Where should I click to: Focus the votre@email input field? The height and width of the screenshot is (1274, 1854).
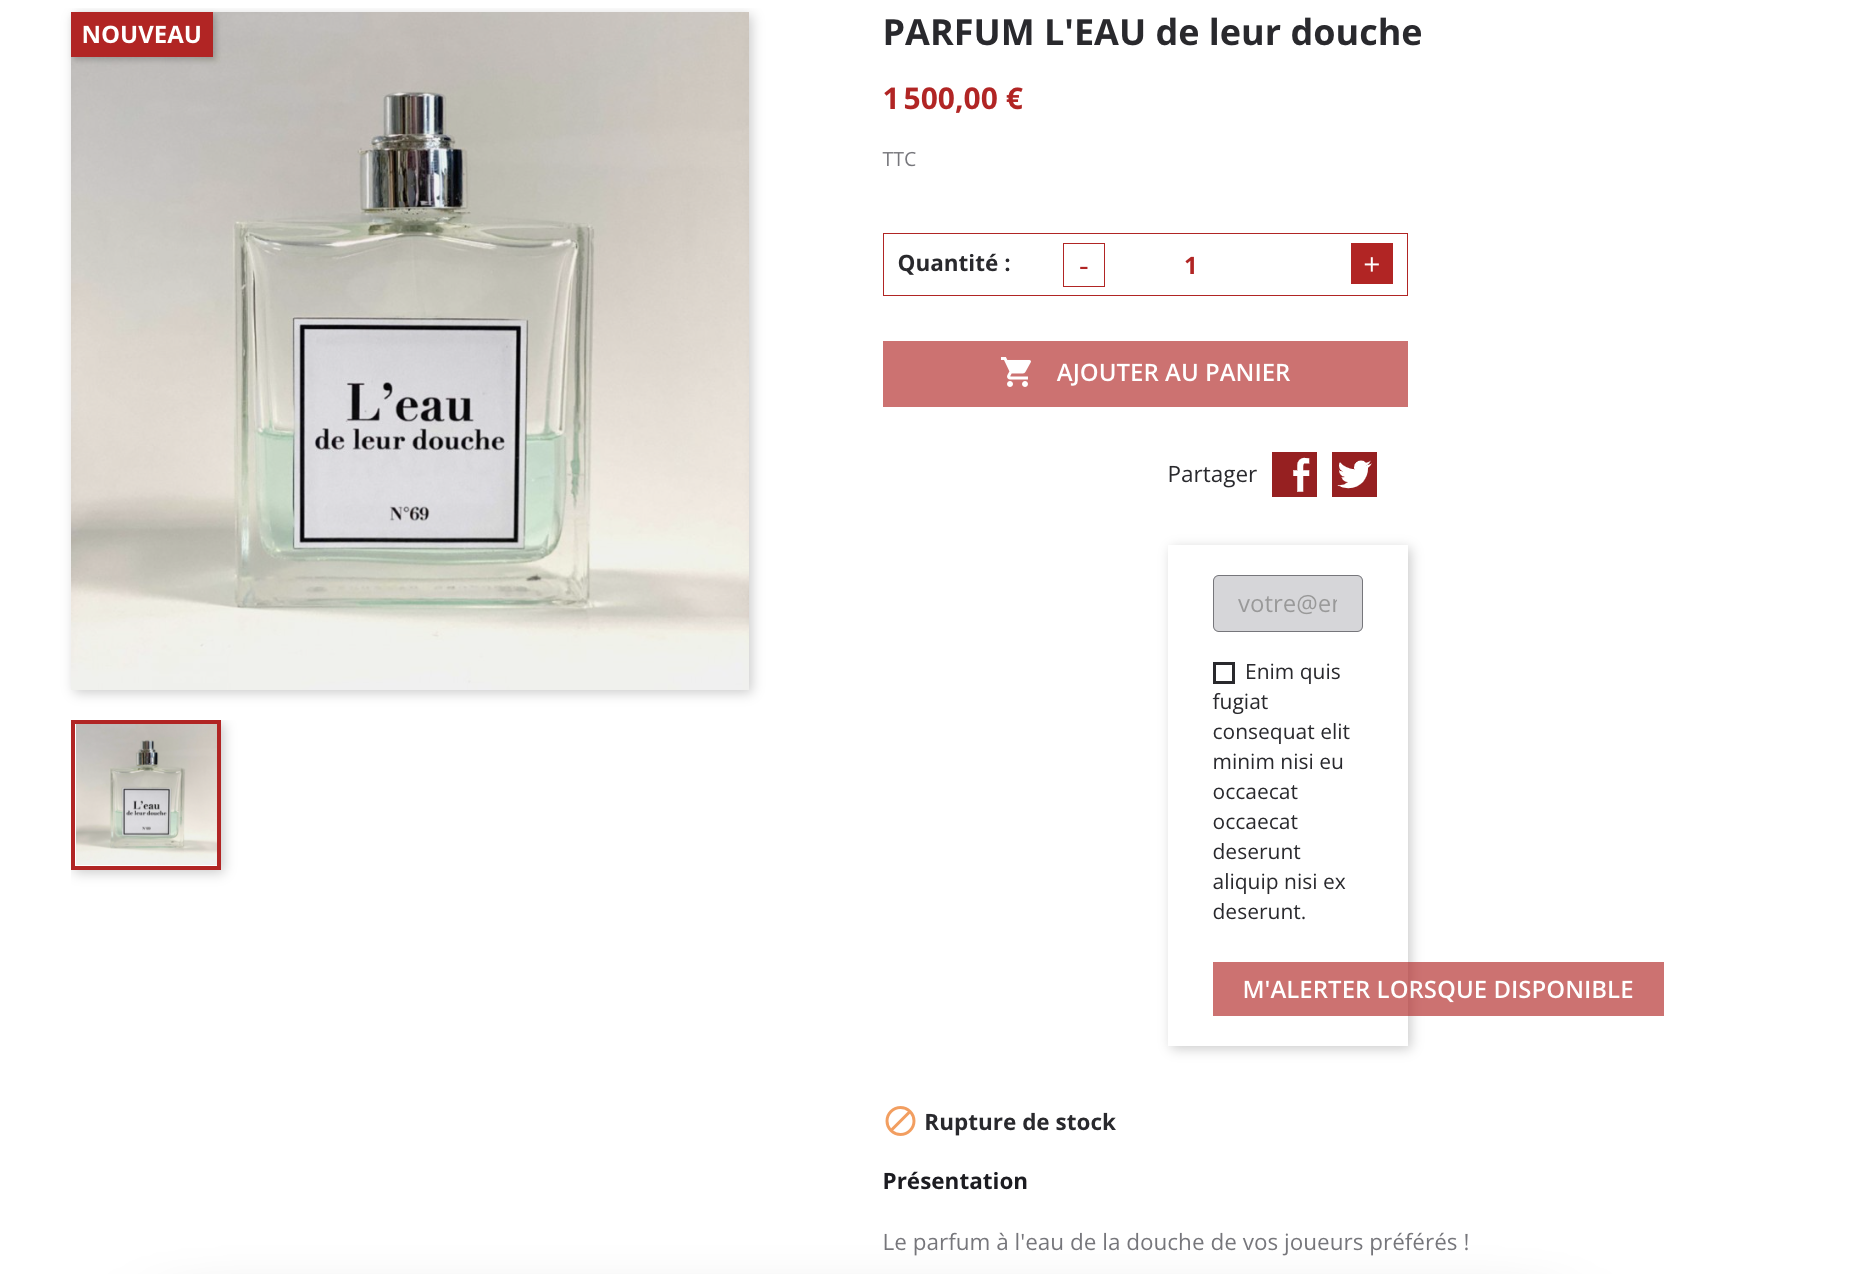coord(1288,603)
